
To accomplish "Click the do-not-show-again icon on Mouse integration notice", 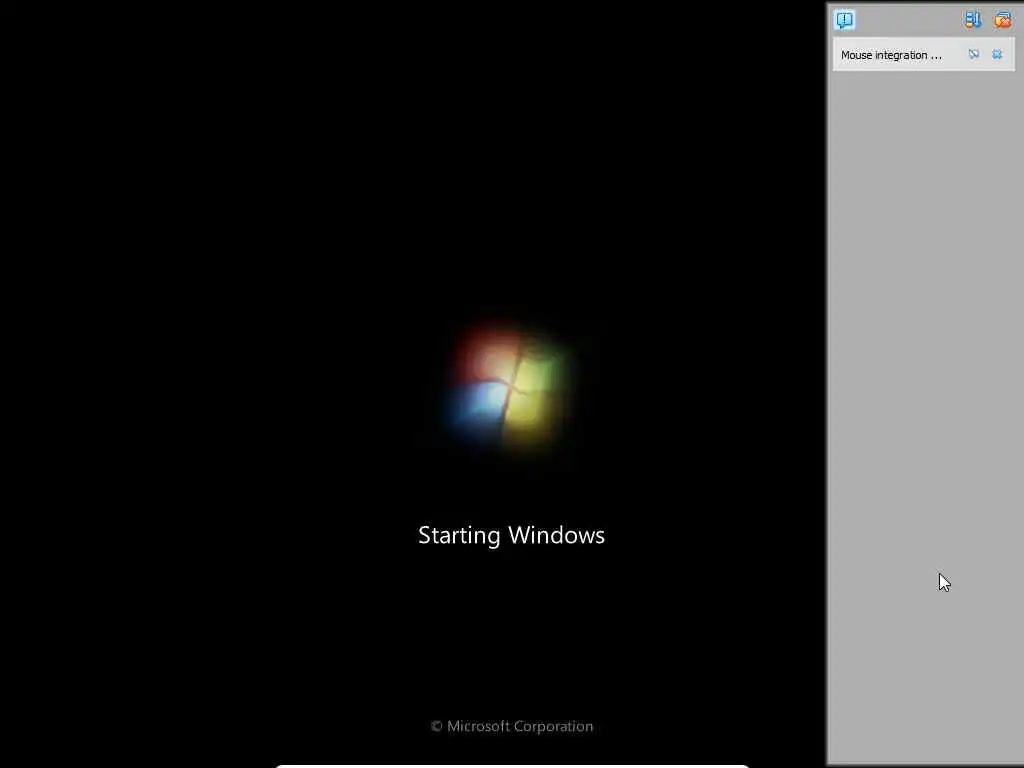I will coord(974,54).
